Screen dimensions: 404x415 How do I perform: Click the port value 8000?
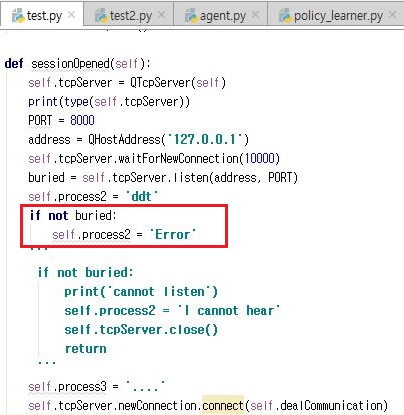pos(82,120)
